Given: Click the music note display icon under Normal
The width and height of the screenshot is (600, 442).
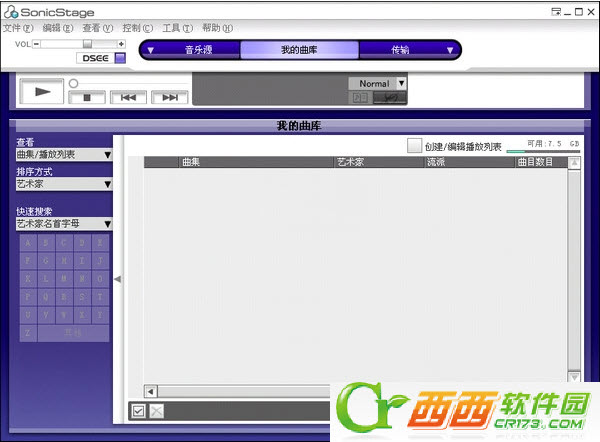Looking at the screenshot, I should (x=360, y=98).
